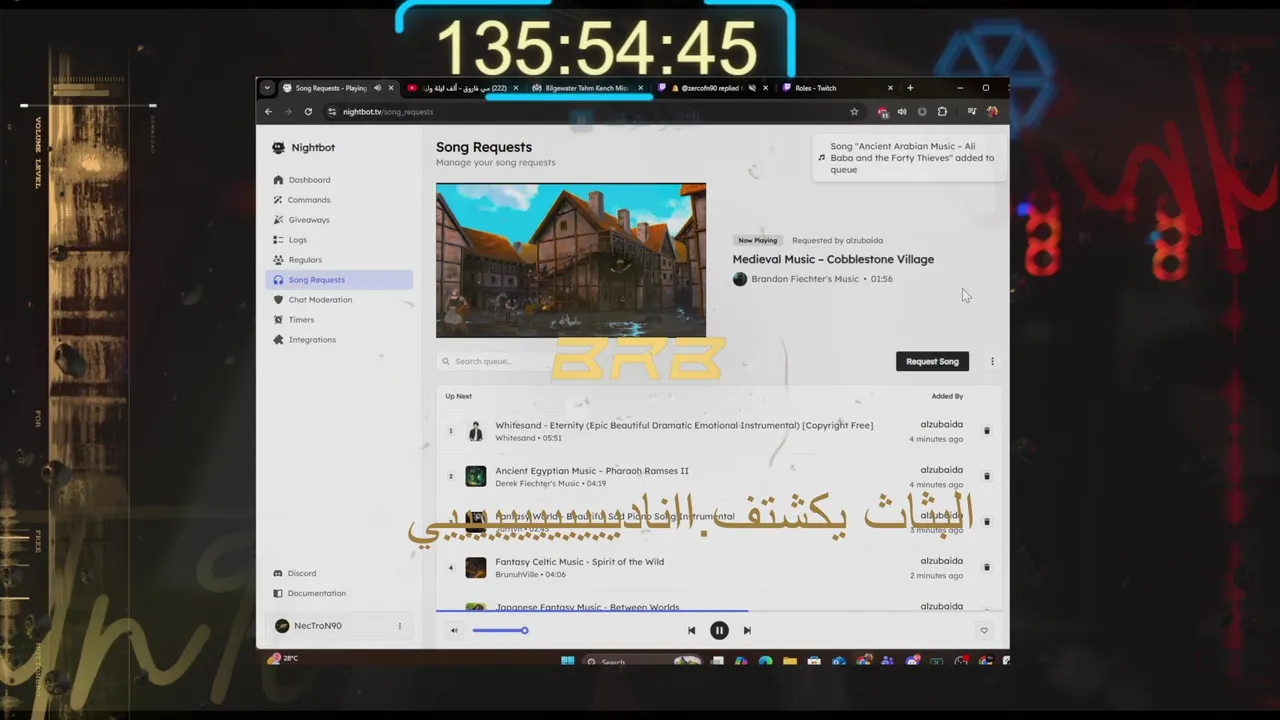Delete Fantasy Celtic Music from queue

(x=987, y=567)
